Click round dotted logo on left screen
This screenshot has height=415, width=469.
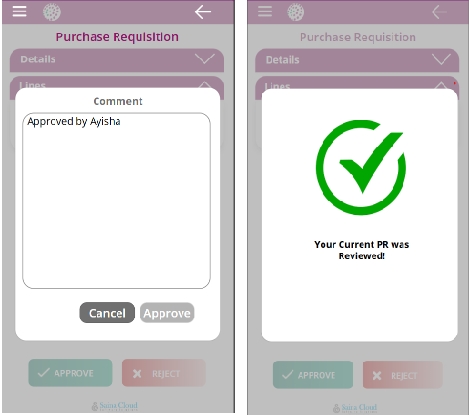pyautogui.click(x=52, y=12)
